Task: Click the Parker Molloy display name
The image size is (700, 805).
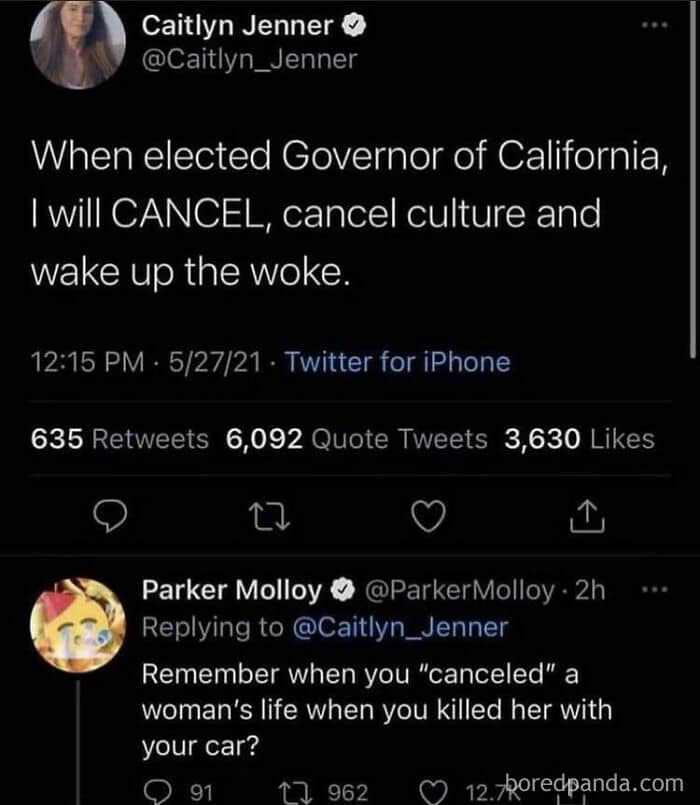Action: click(x=232, y=590)
